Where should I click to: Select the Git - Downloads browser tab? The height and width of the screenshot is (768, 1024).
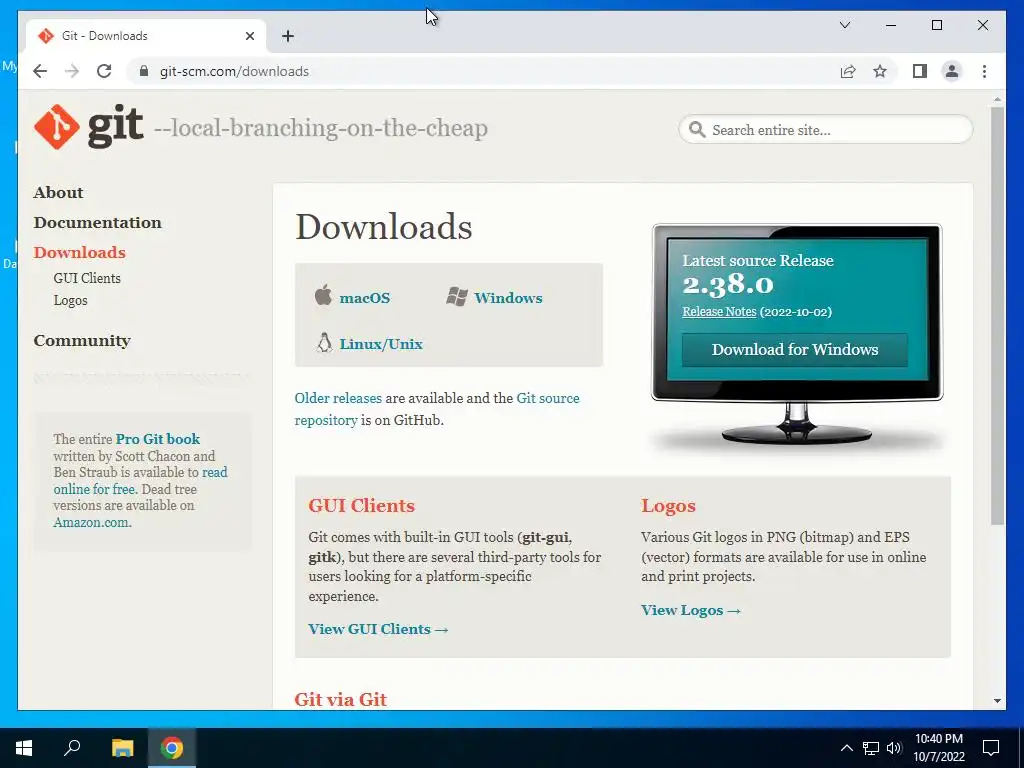tap(146, 36)
